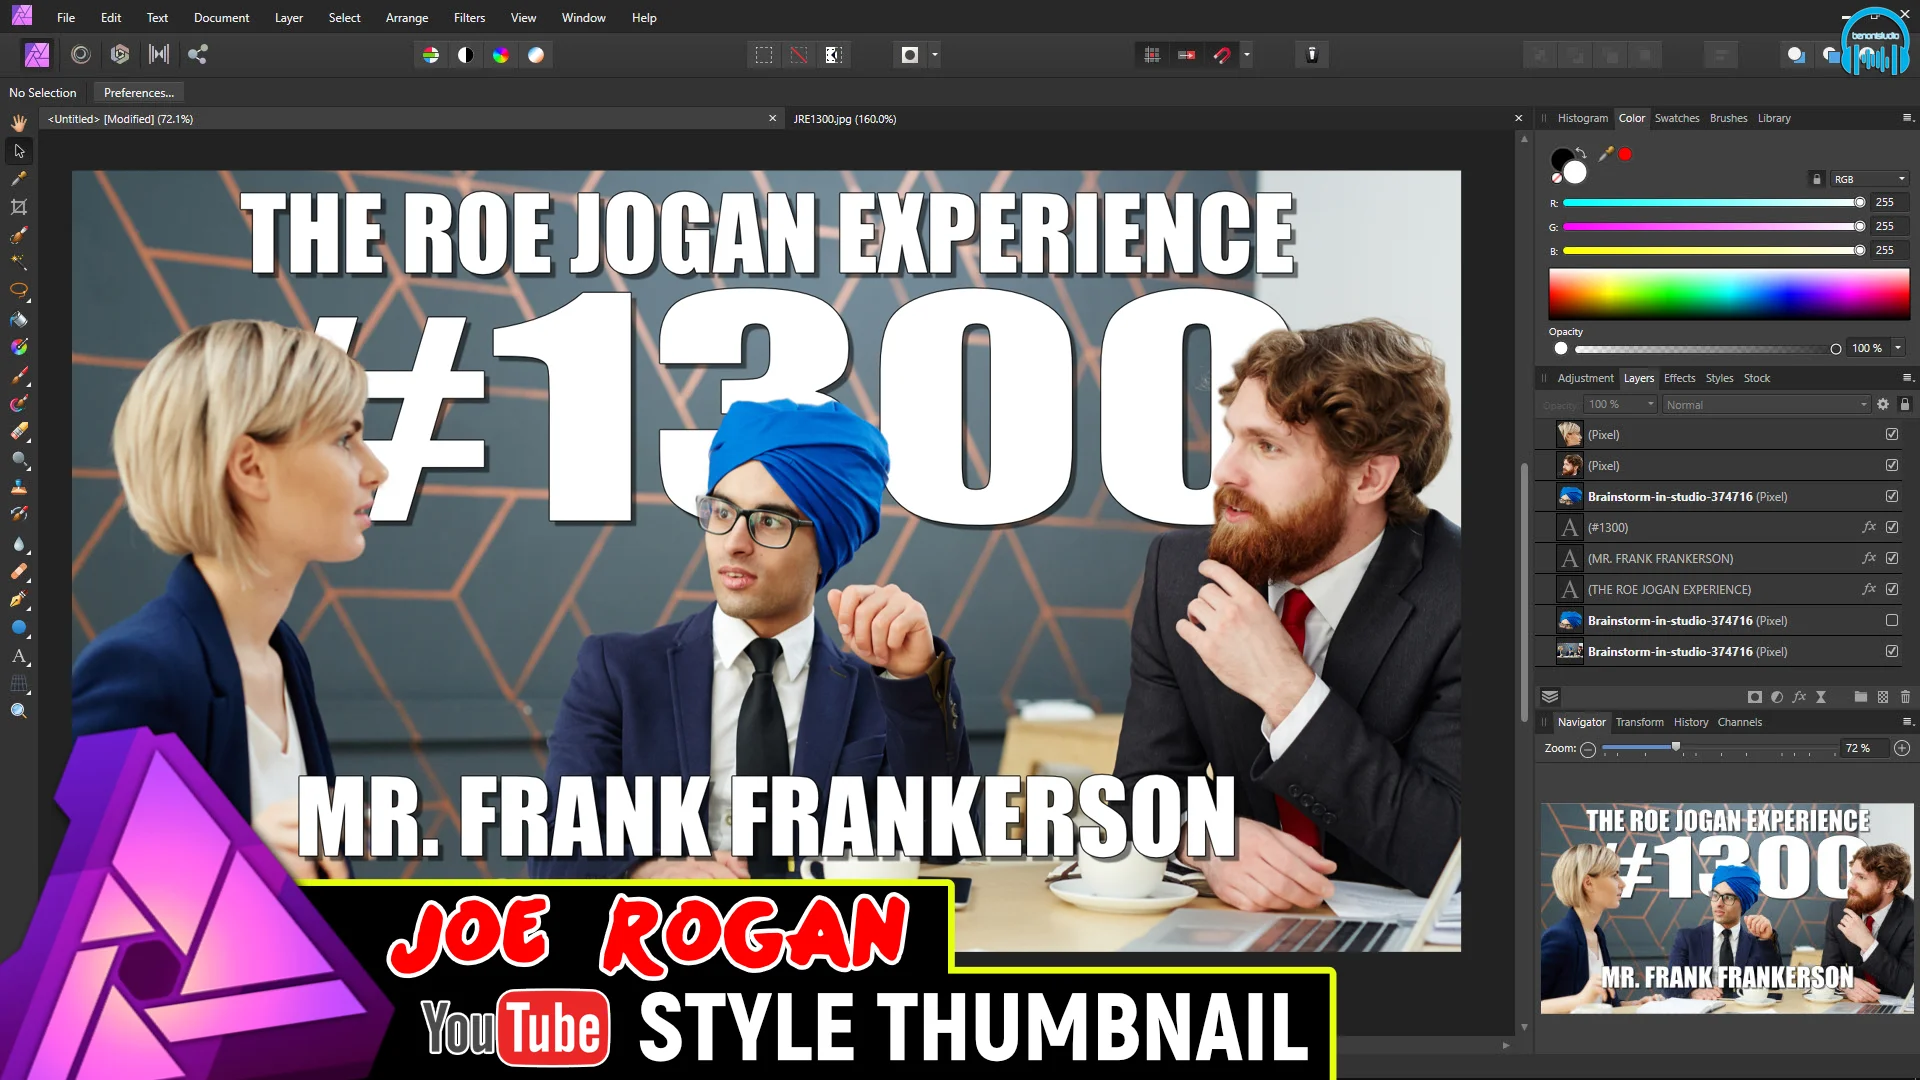
Task: Switch to the Effects tab
Action: point(1679,378)
